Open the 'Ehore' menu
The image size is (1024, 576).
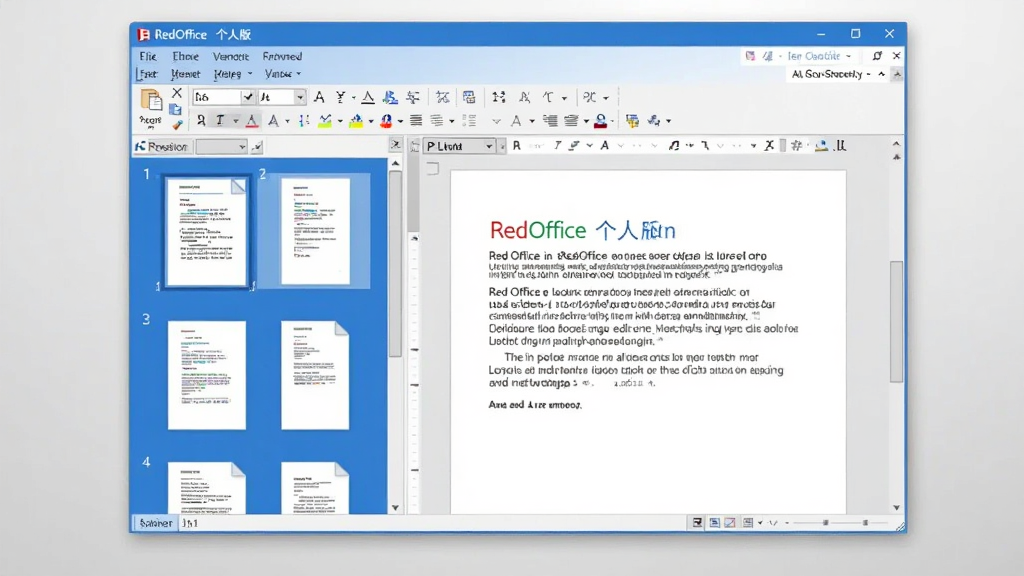coord(185,57)
